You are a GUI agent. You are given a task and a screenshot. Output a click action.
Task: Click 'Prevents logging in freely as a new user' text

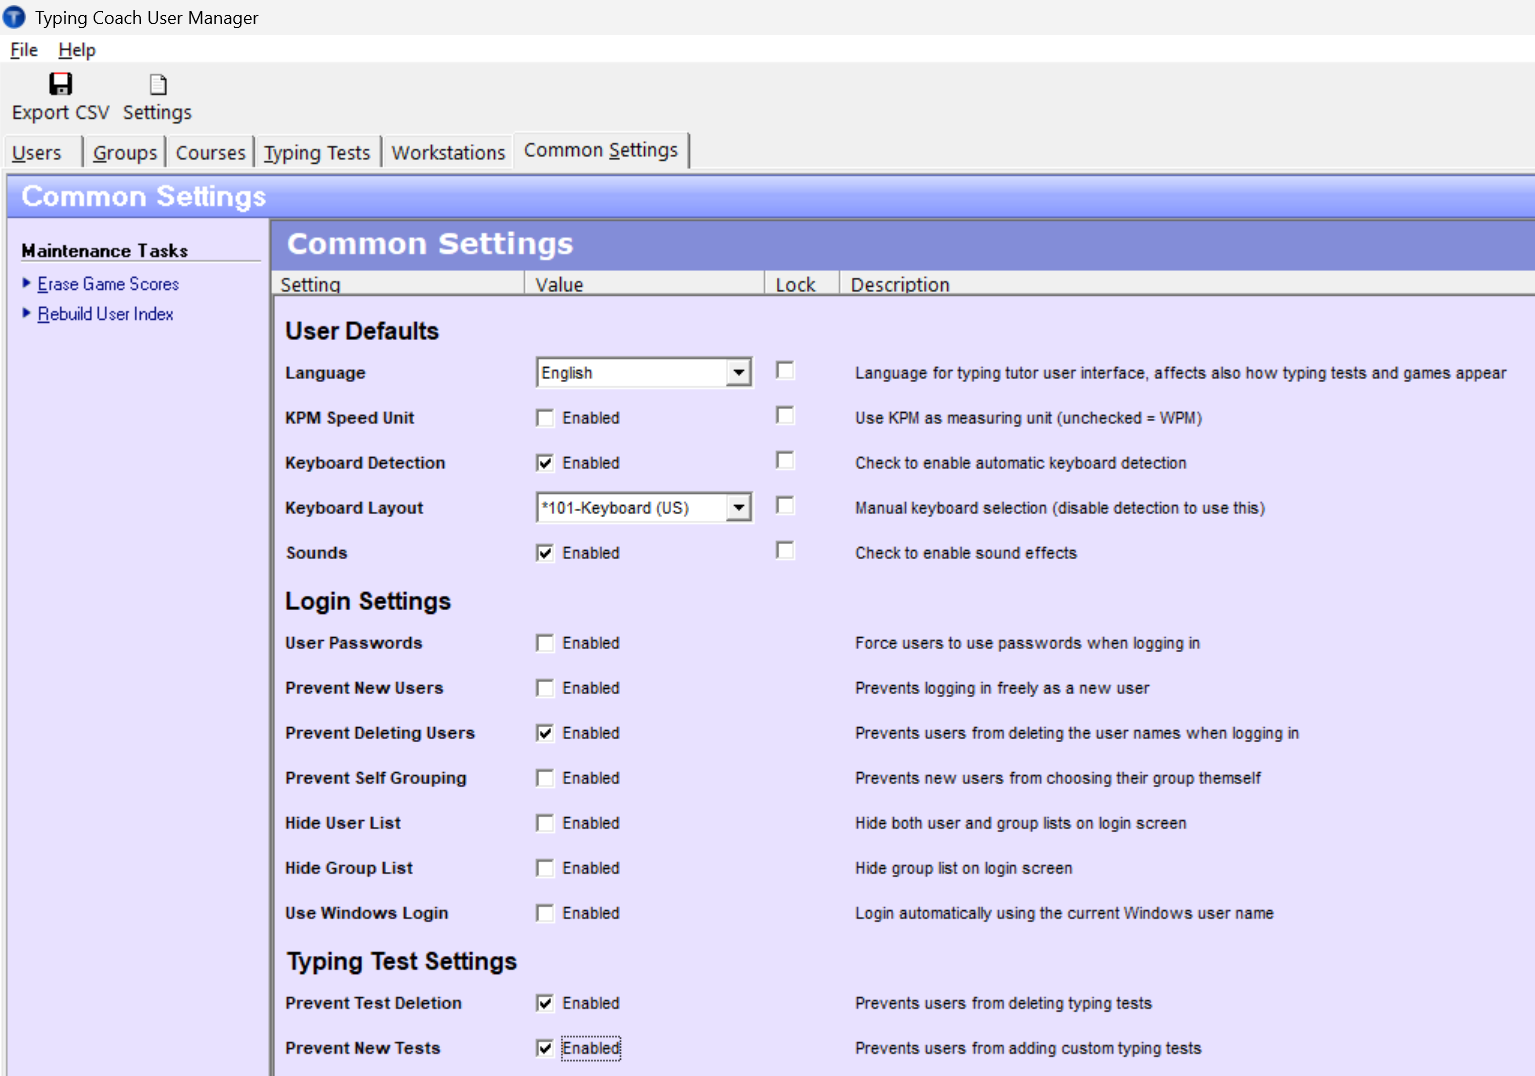[1002, 688]
